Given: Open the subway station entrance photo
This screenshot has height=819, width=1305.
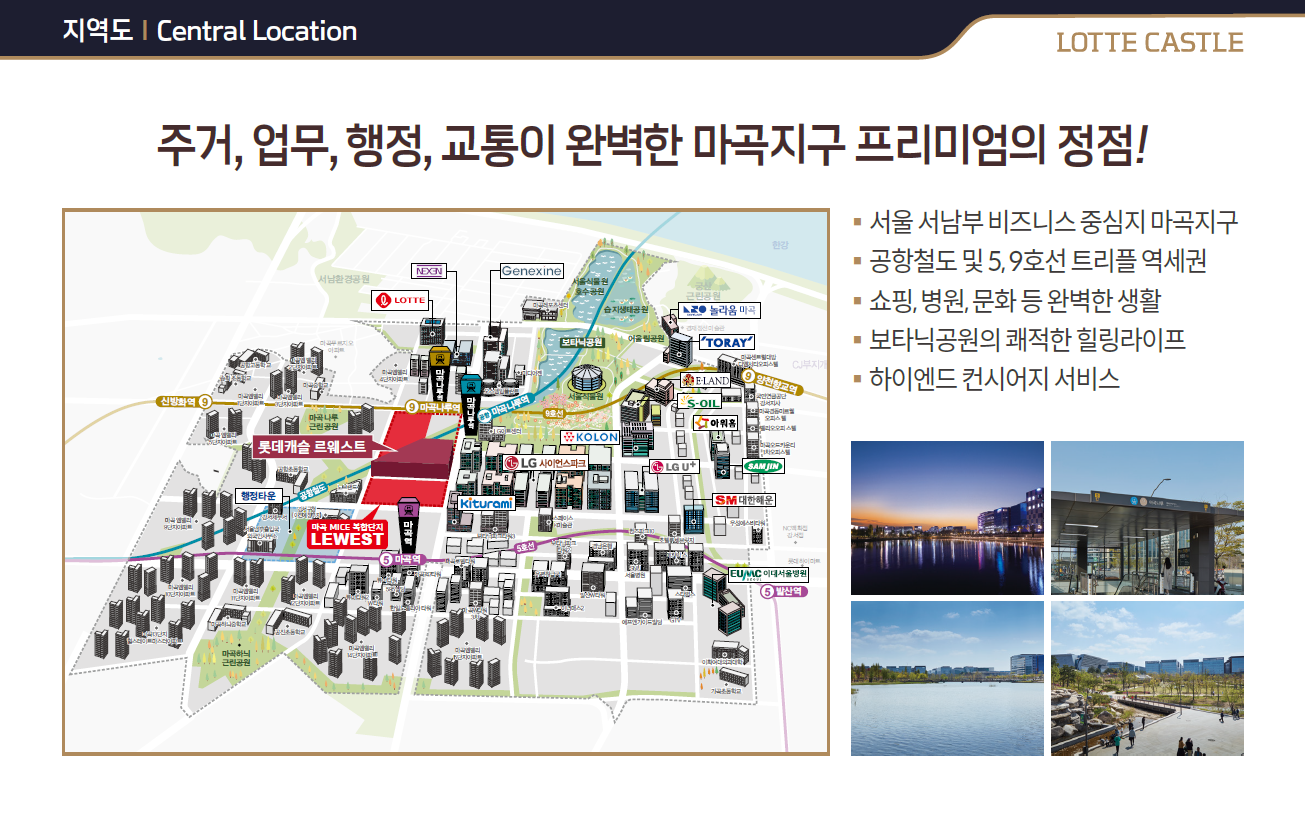Looking at the screenshot, I should (x=1147, y=518).
